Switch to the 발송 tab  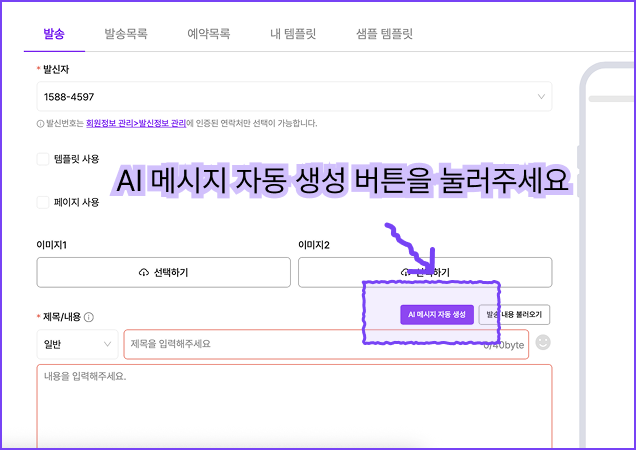click(54, 34)
